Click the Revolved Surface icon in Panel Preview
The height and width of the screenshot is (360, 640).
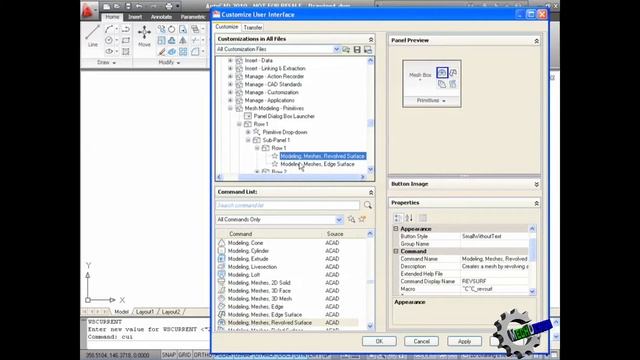442,73
